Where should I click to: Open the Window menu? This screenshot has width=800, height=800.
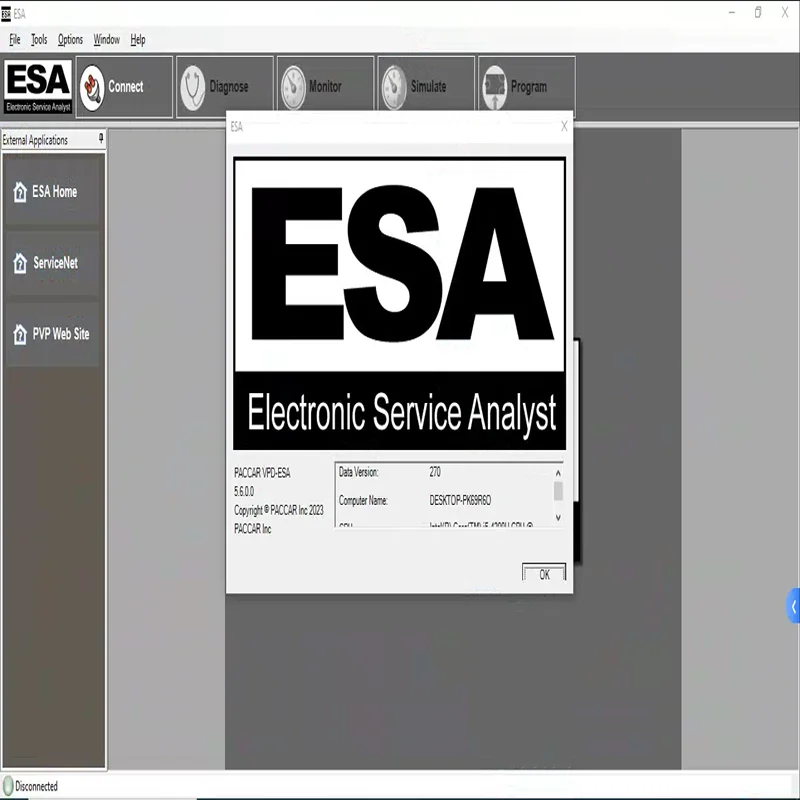click(x=106, y=40)
